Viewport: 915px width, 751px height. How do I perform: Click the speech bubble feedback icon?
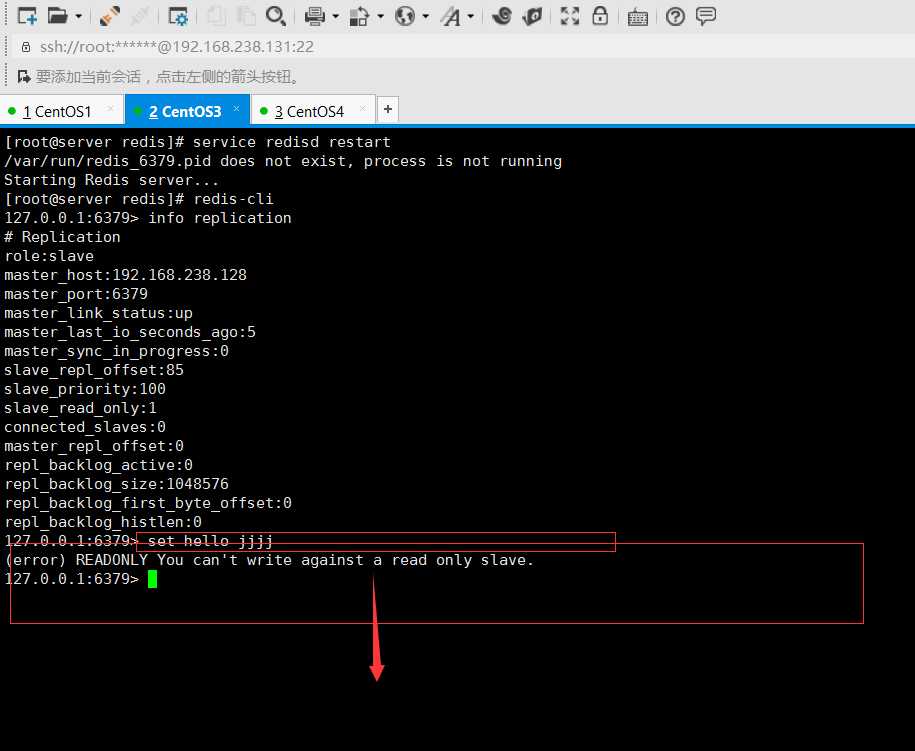click(x=706, y=16)
